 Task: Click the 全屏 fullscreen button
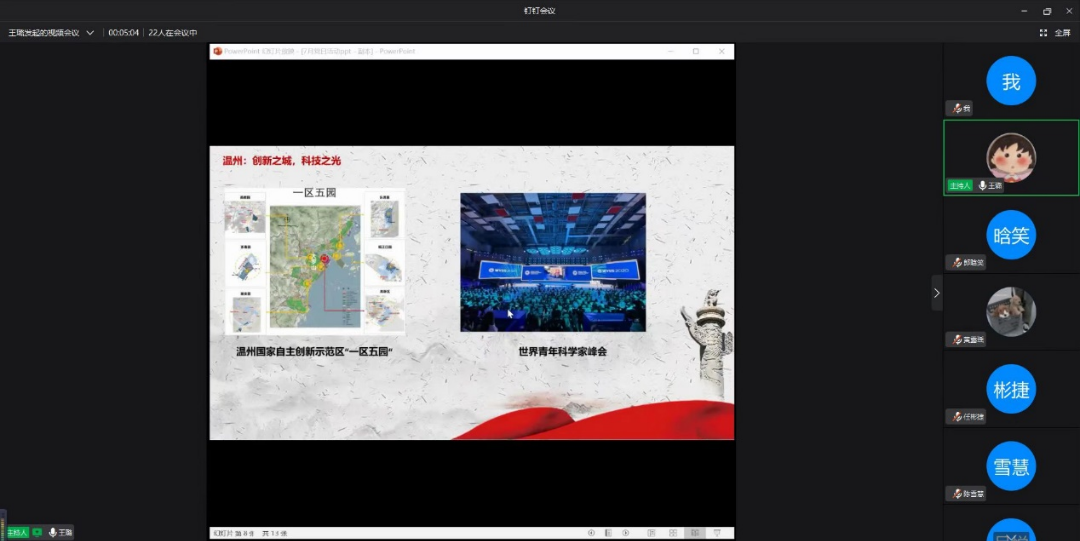click(1056, 33)
